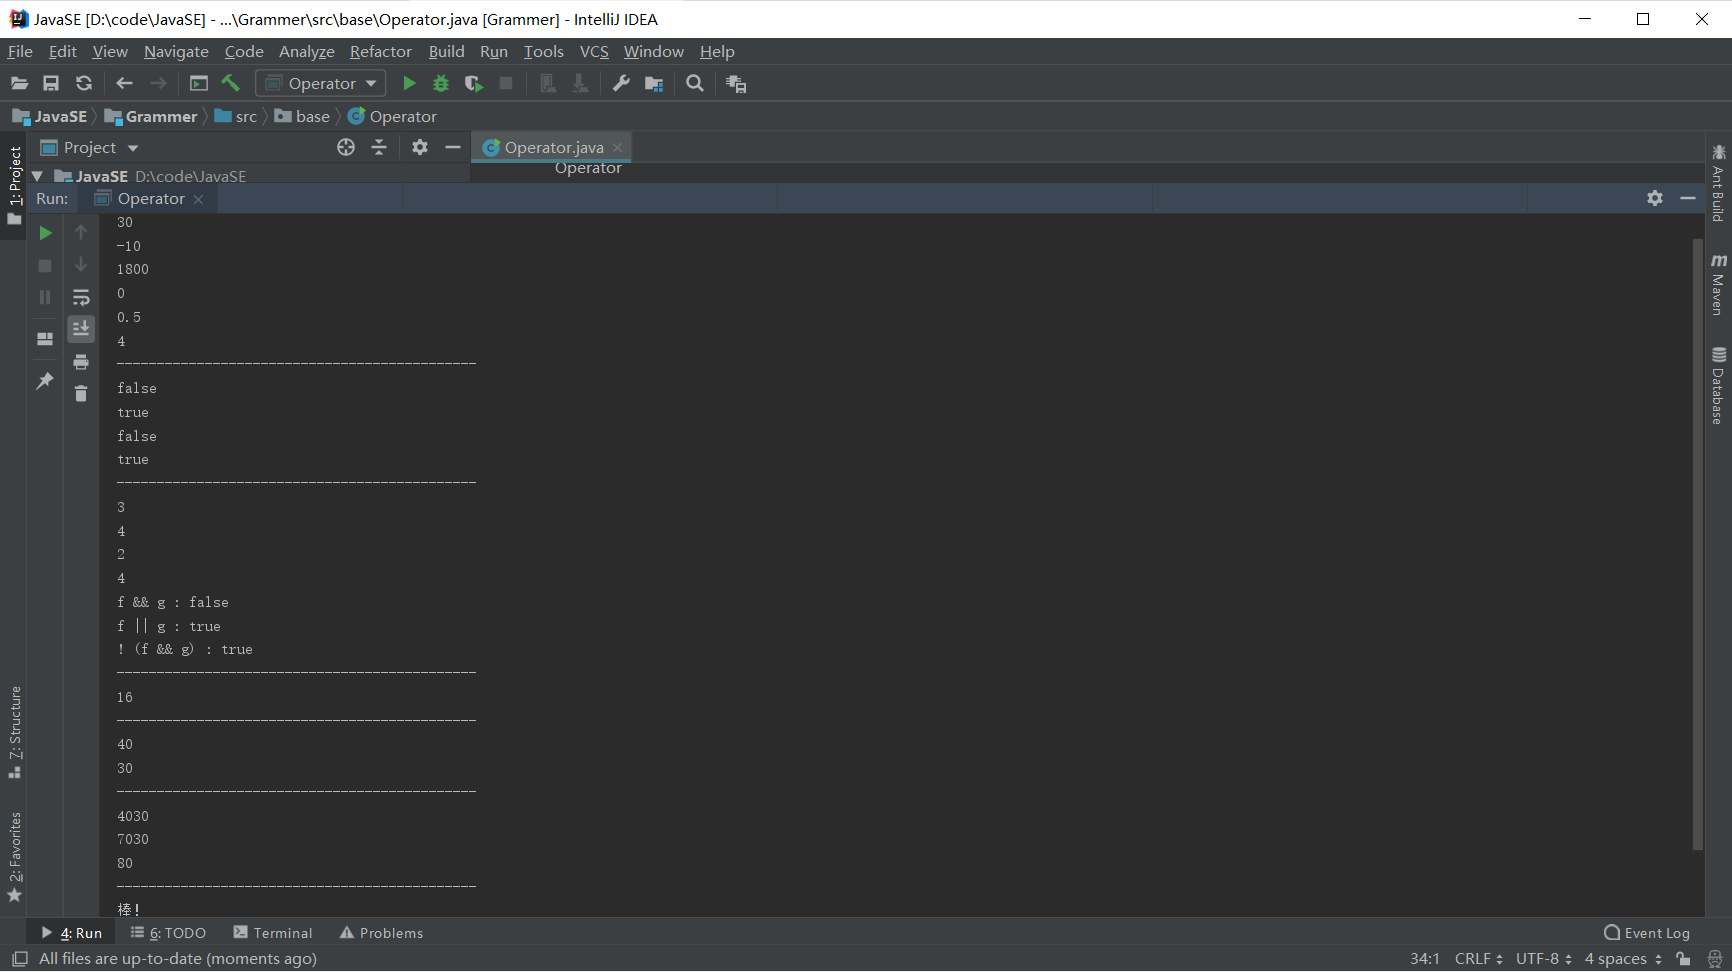1732x972 pixels.
Task: Click the src breadcrumb
Action: click(236, 117)
